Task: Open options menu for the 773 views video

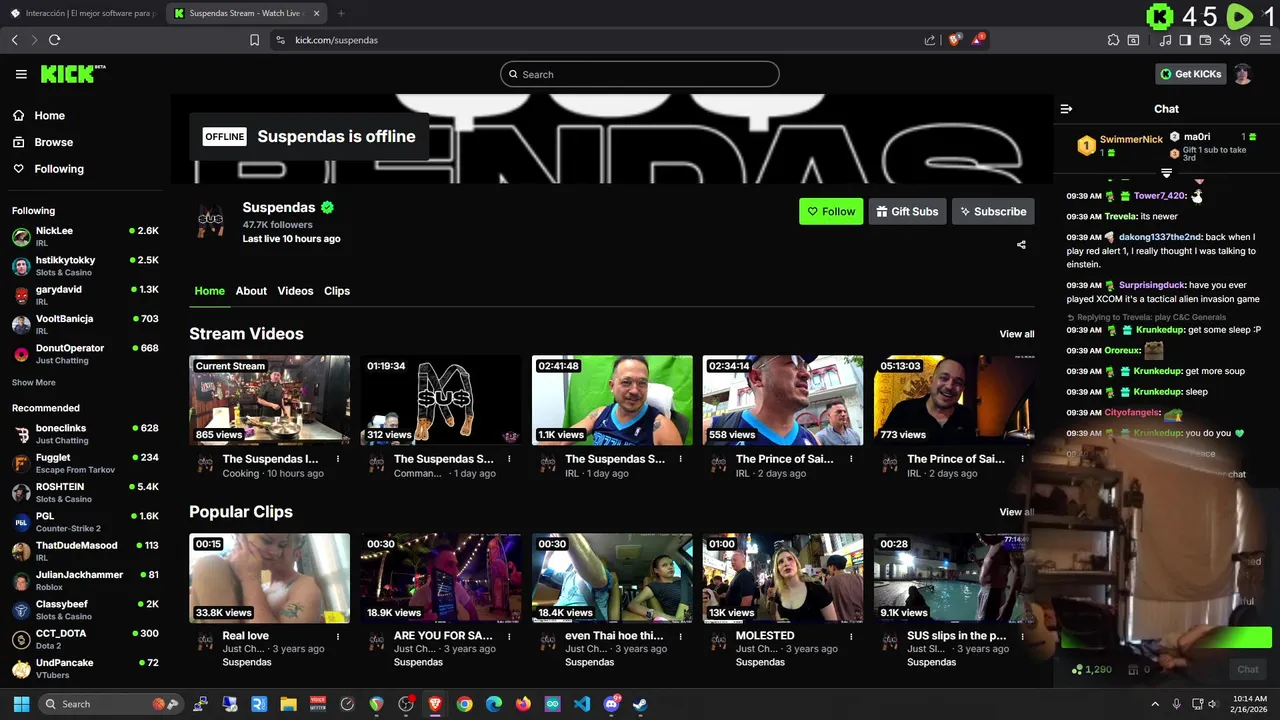Action: coord(1022,459)
